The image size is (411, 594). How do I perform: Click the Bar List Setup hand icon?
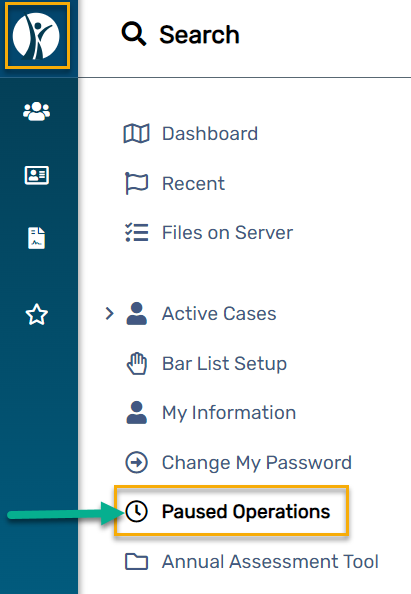tap(136, 364)
